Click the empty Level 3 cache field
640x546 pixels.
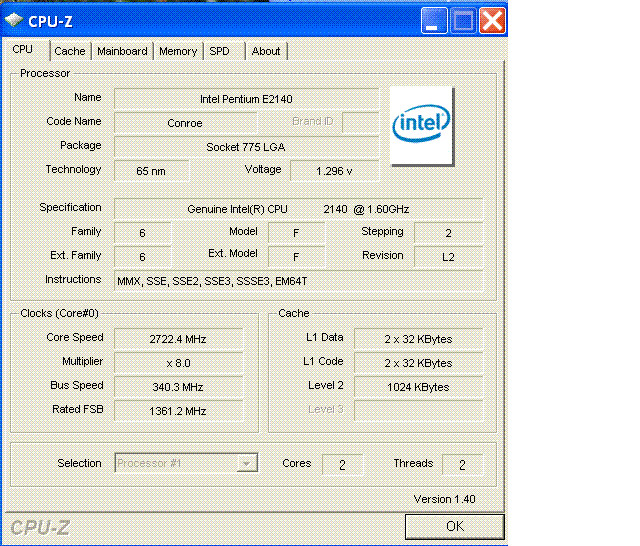[x=418, y=411]
